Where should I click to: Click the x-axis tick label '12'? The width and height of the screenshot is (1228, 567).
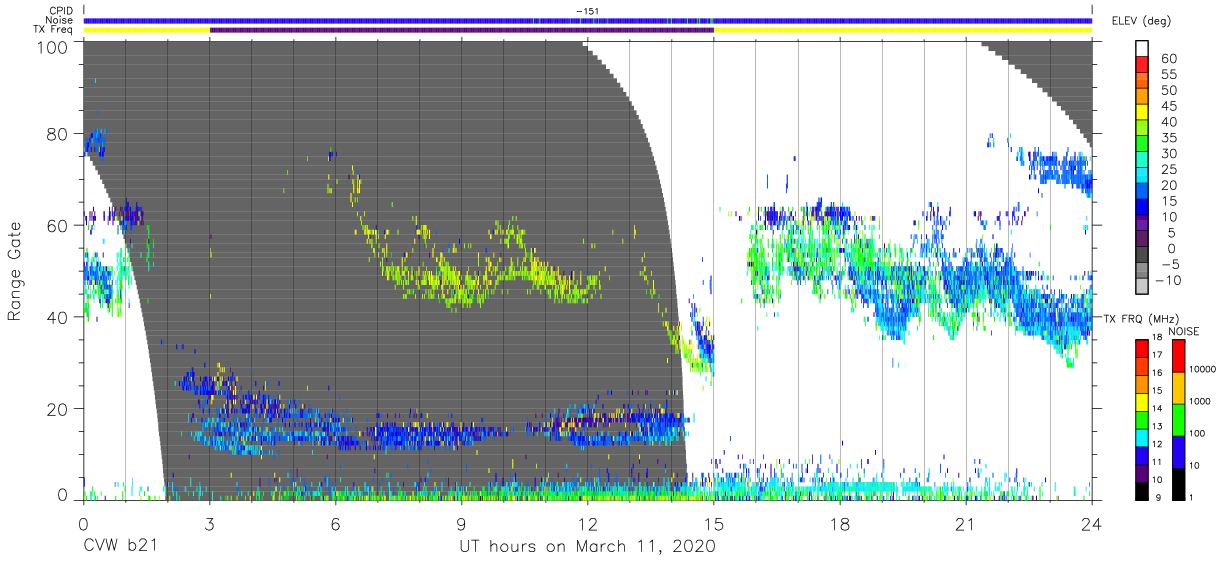click(x=588, y=524)
